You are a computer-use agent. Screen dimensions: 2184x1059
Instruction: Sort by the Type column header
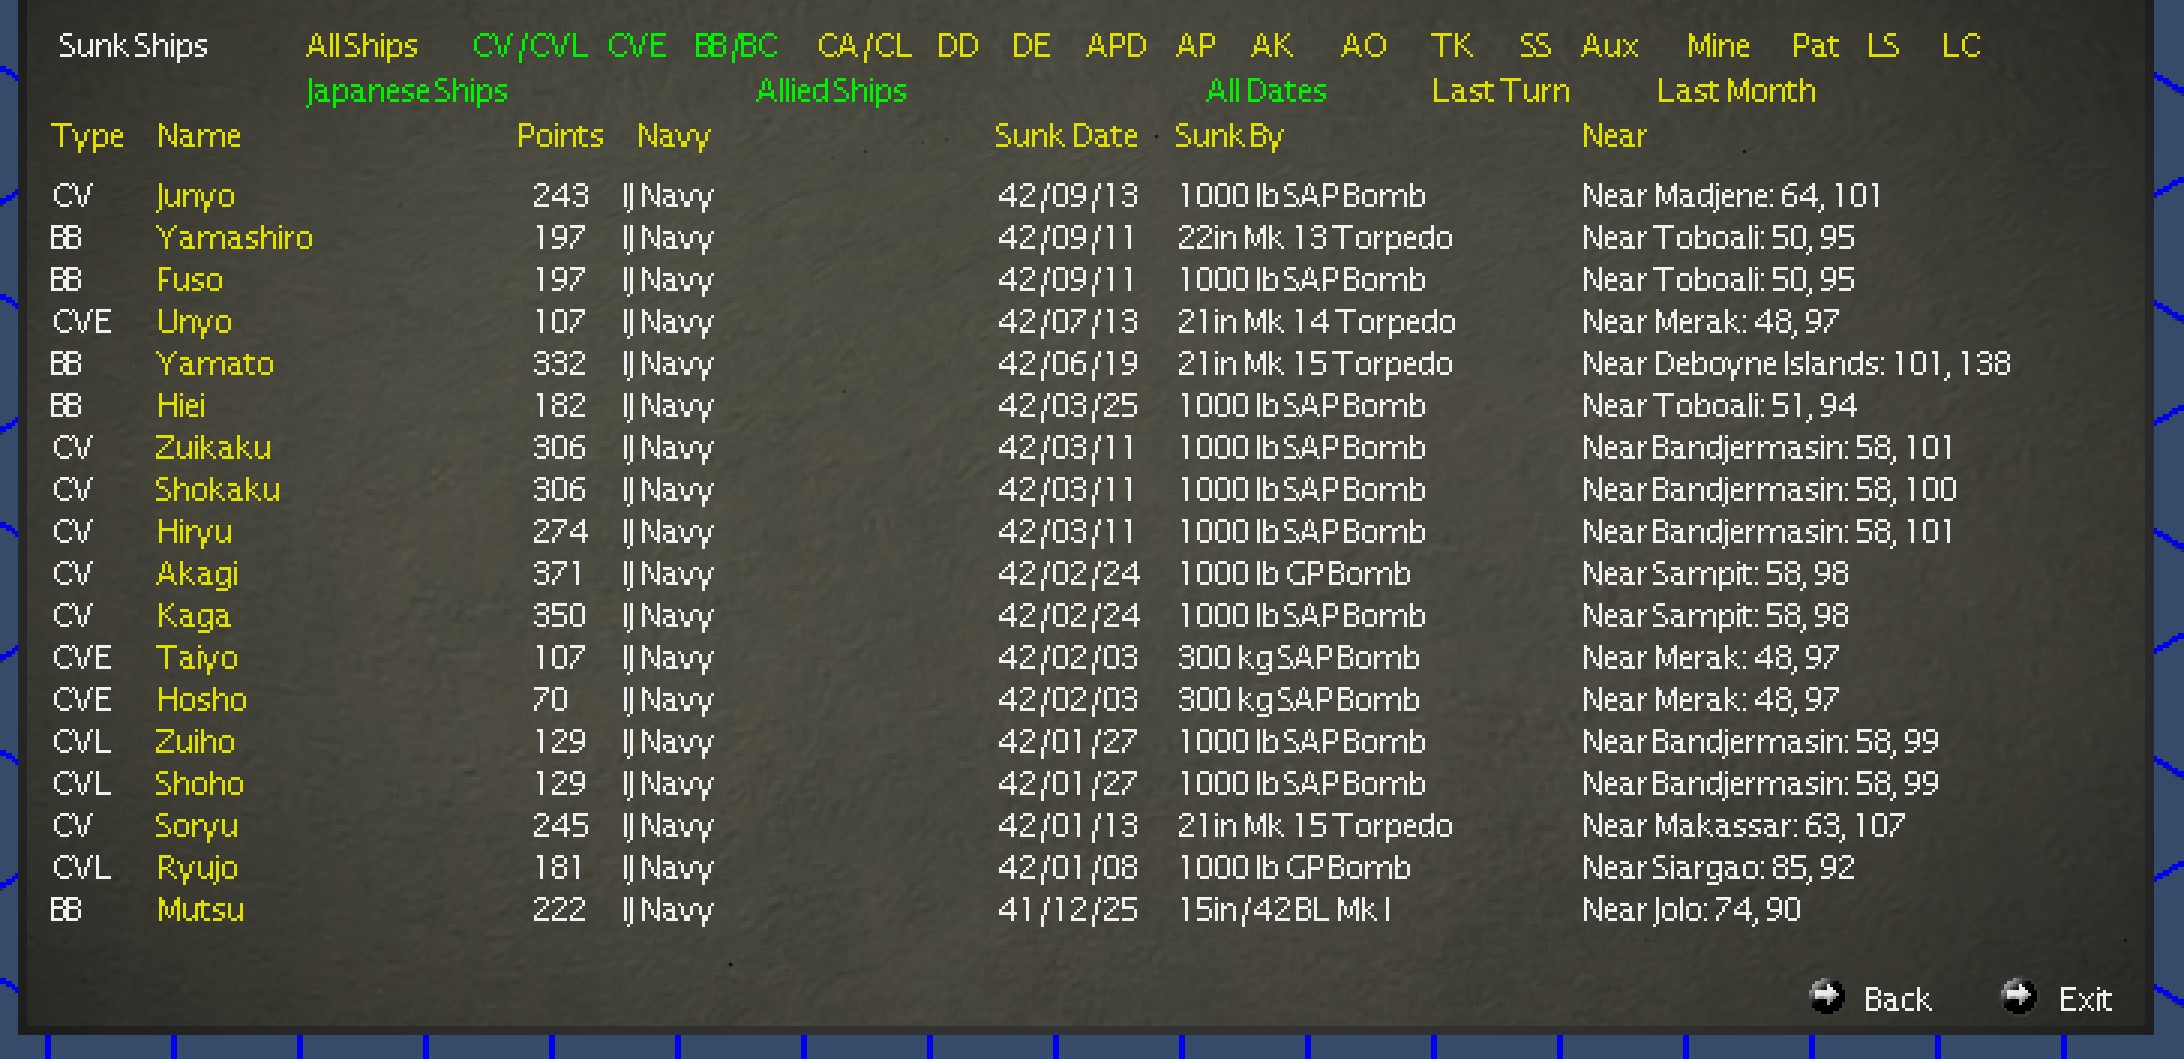[88, 136]
